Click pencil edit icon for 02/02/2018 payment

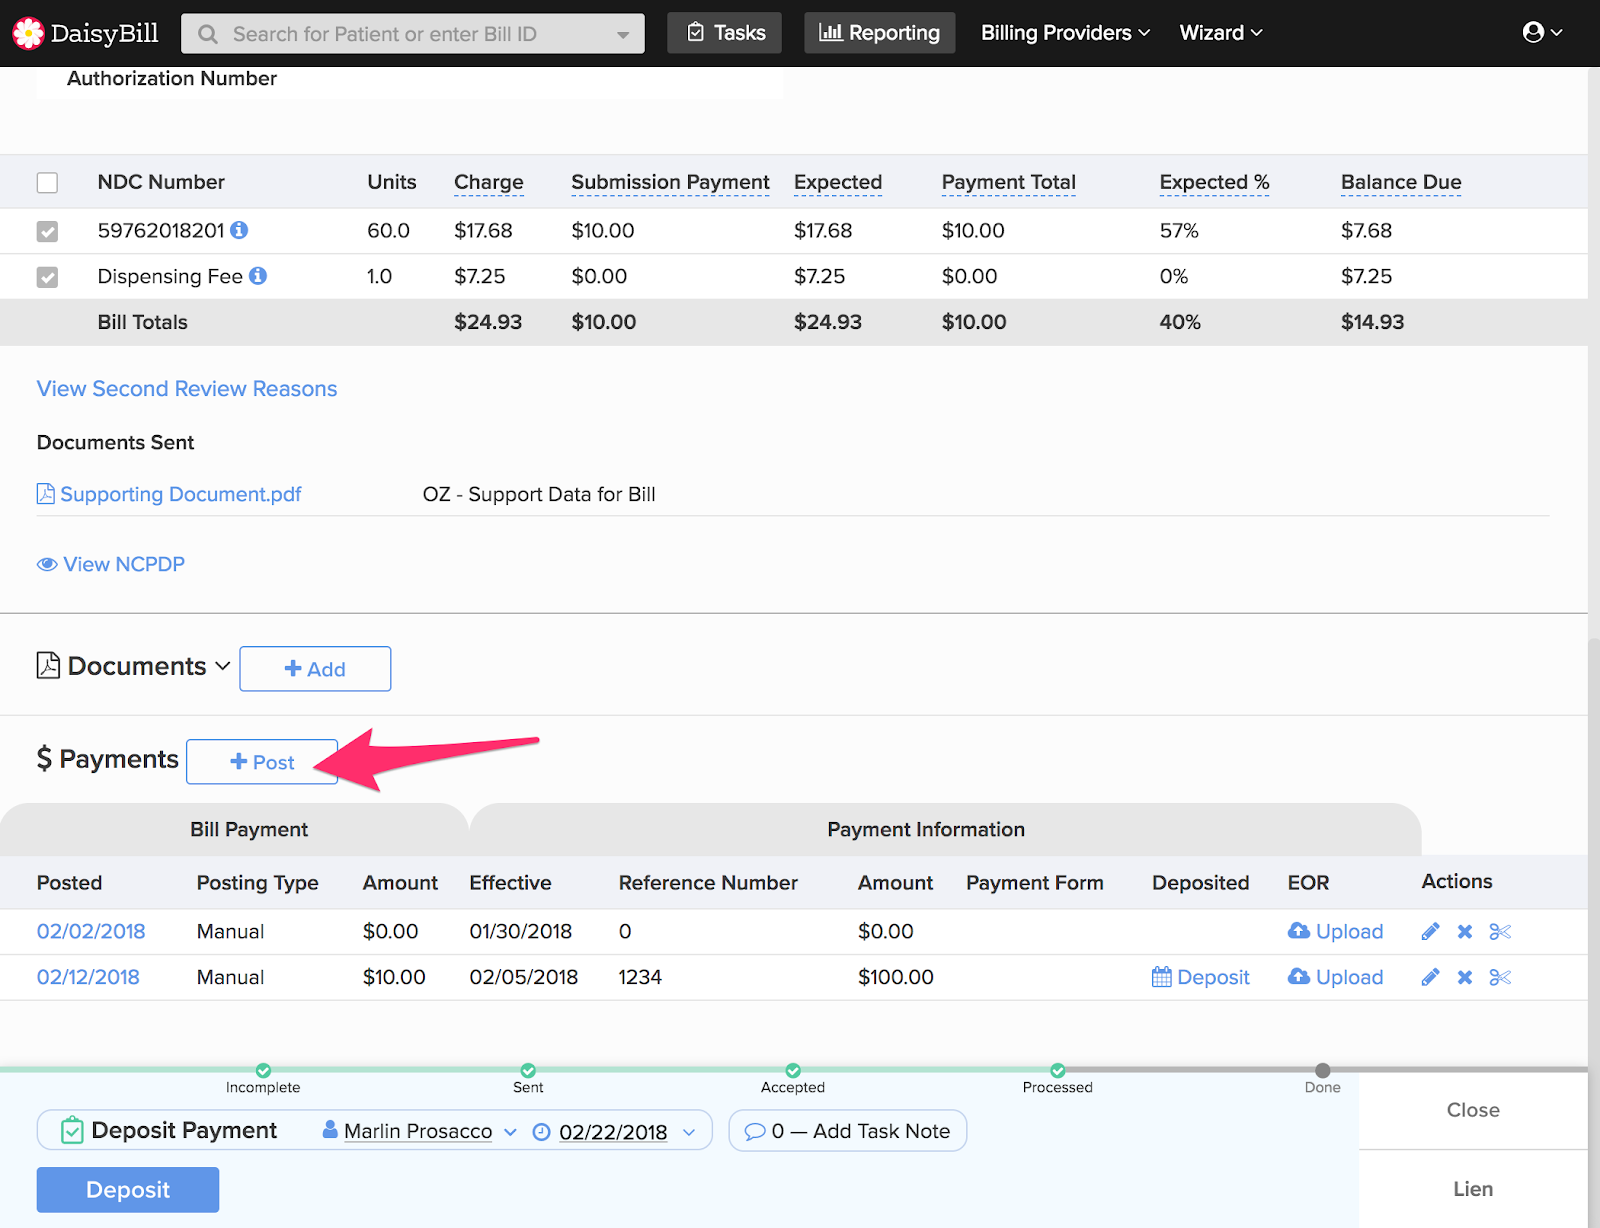point(1431,932)
